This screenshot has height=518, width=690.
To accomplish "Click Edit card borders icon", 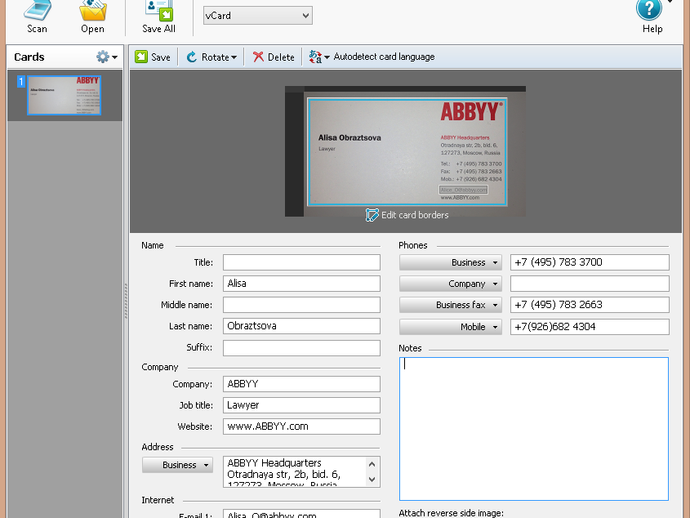I will (x=372, y=215).
